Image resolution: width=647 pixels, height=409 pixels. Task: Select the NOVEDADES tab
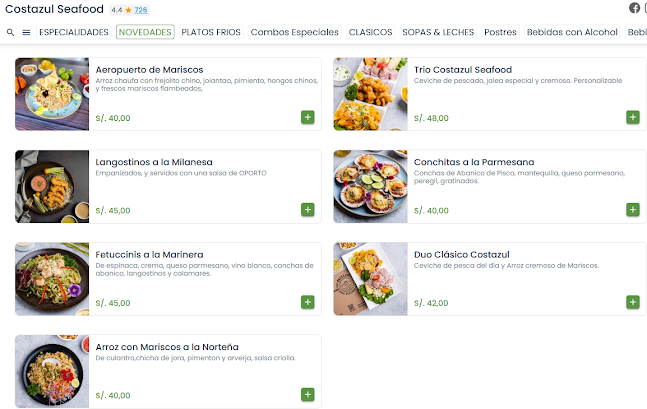point(145,32)
